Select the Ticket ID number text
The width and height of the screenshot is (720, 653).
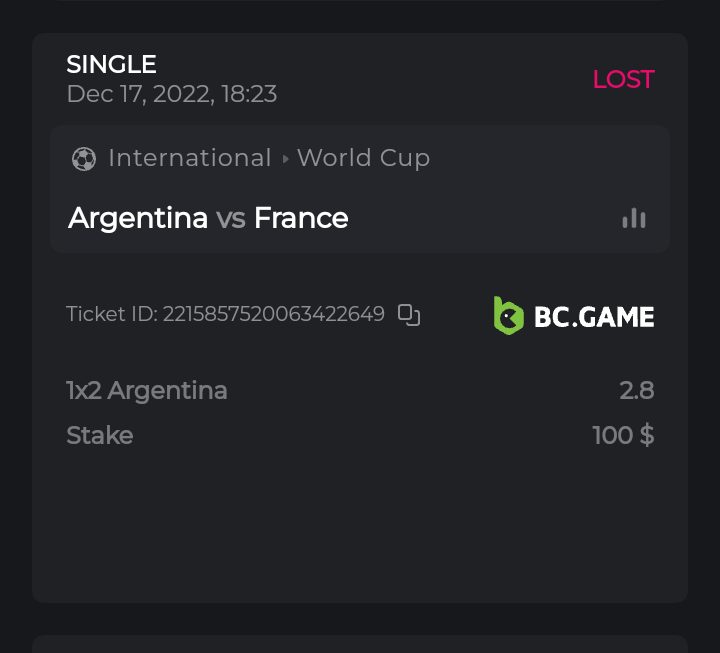click(273, 314)
